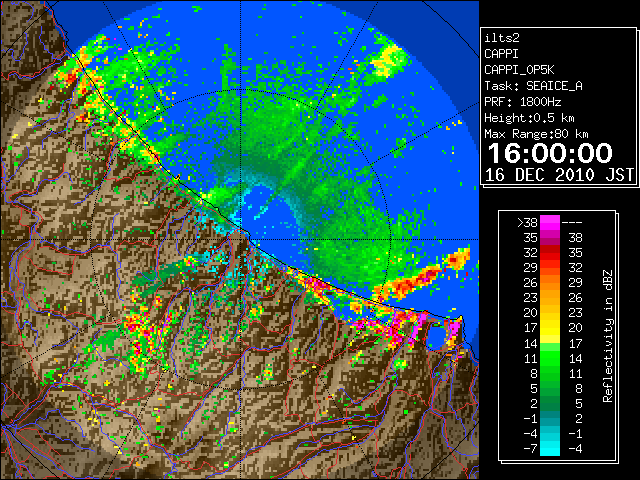Screen dimensions: 640x480
Task: Click the vertical 'Reflectivity in dBZ' label
Action: (608, 336)
